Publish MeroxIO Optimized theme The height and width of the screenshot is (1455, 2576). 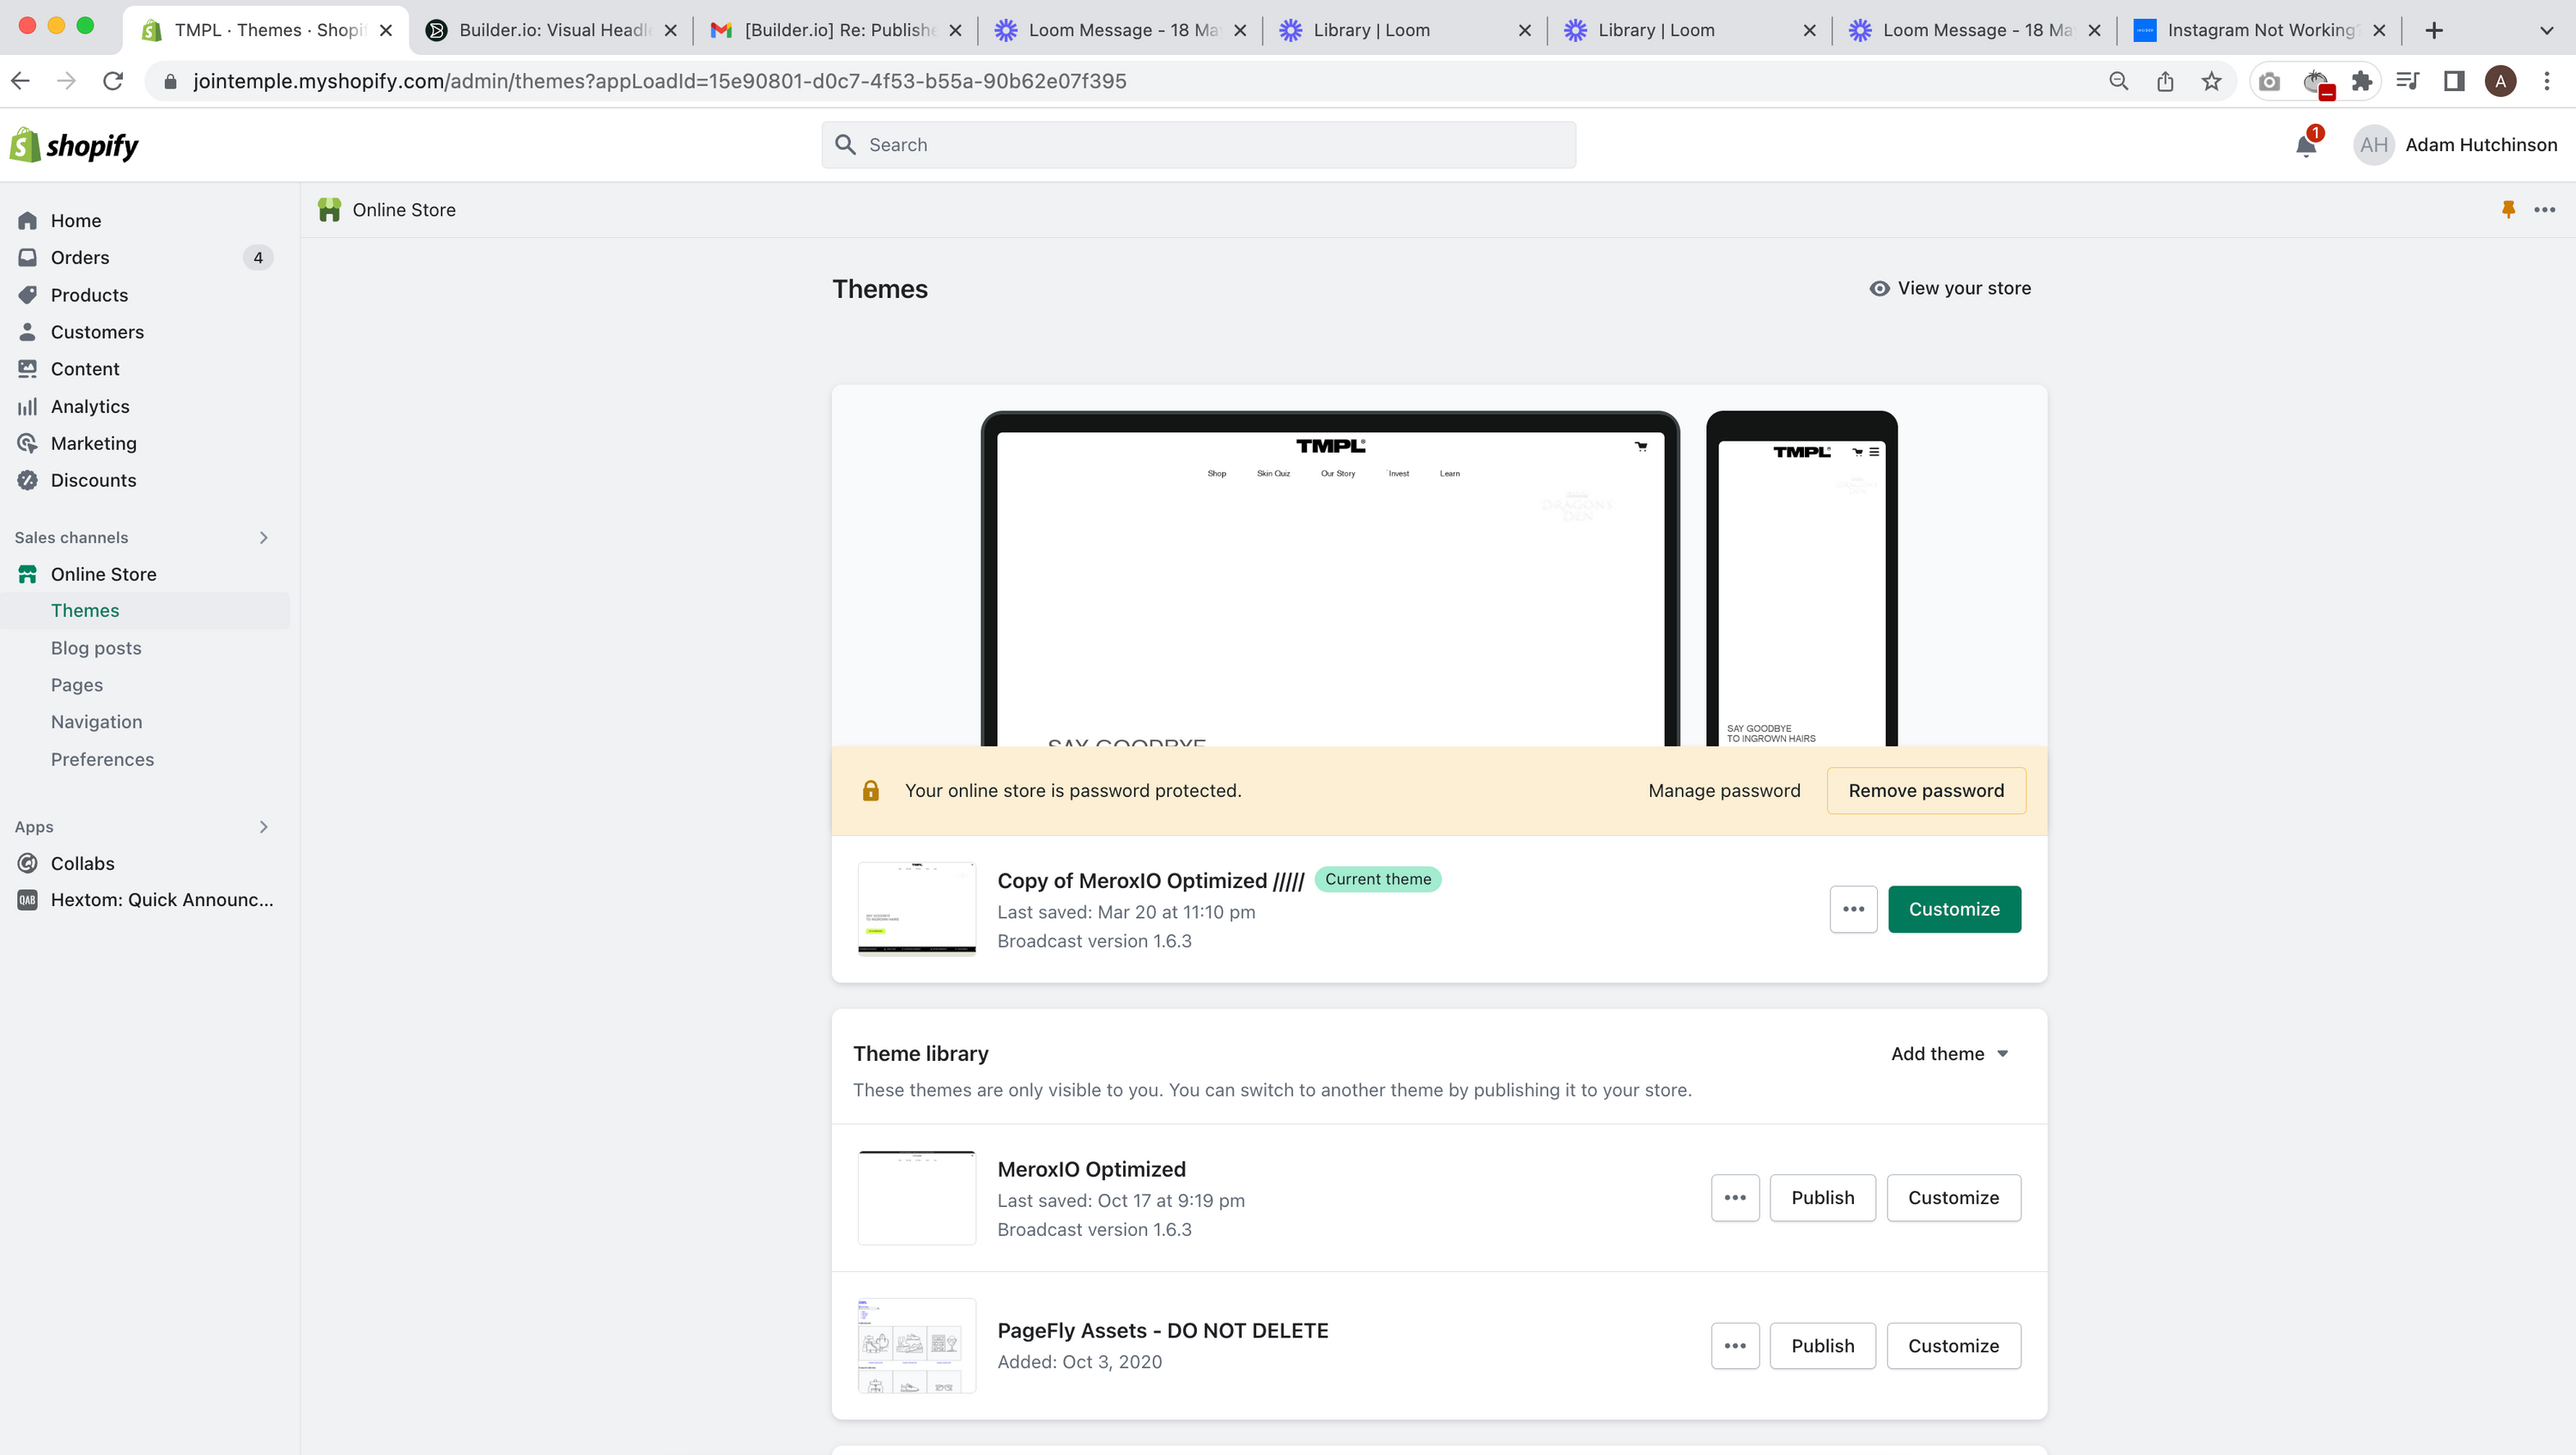coord(1822,1198)
